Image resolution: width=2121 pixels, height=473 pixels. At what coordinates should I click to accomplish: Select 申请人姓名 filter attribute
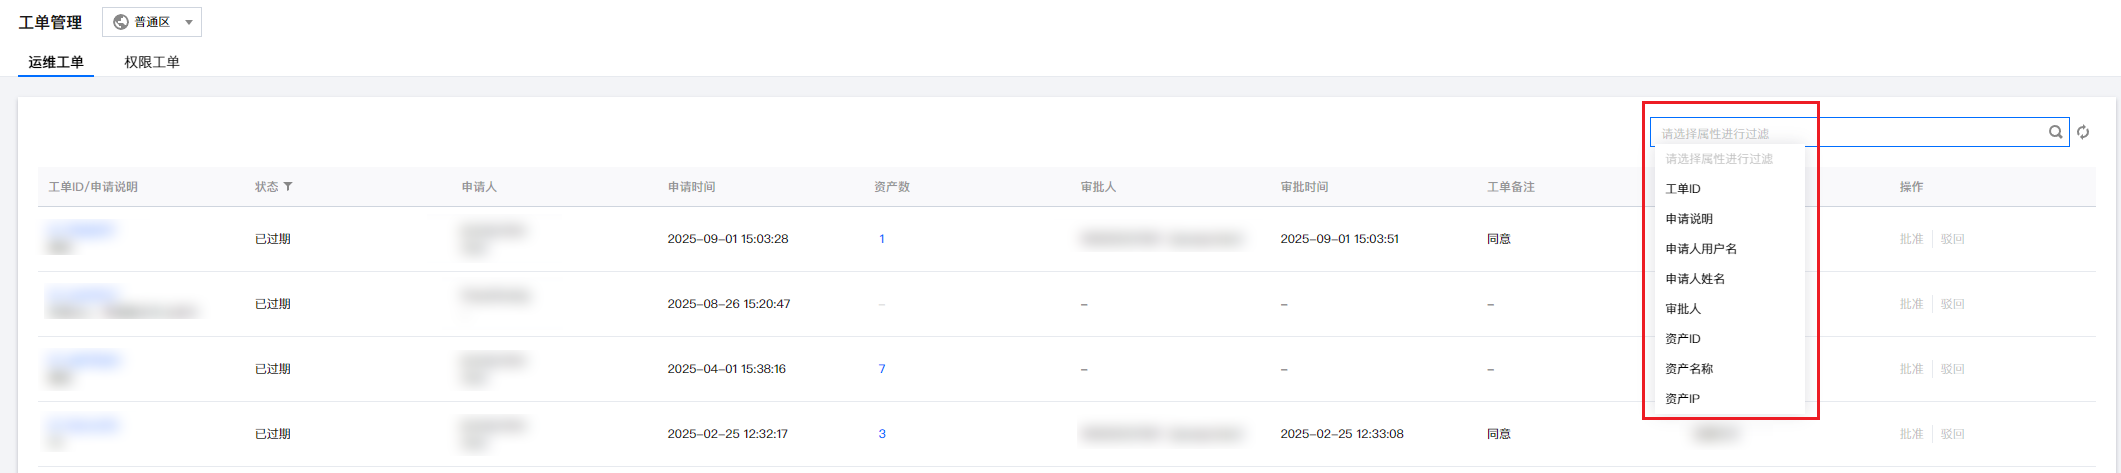tap(1695, 279)
